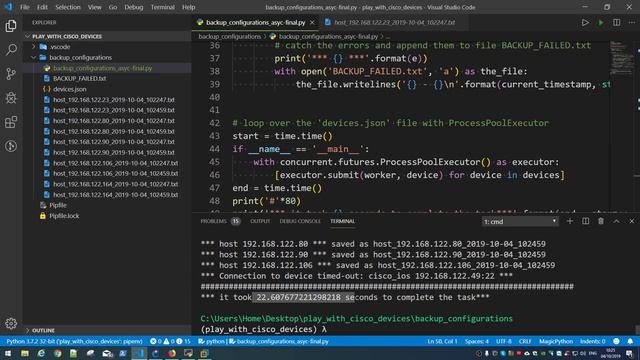This screenshot has width=640, height=360.
Task: Switch to the DEBUG CONSOLE tab
Action: click(300, 221)
